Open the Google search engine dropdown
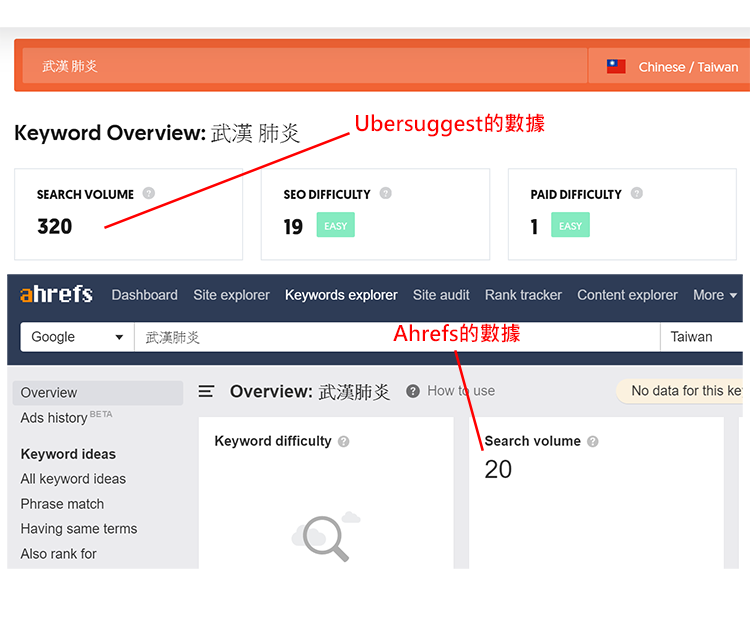Image resolution: width=750 pixels, height=619 pixels. [77, 337]
